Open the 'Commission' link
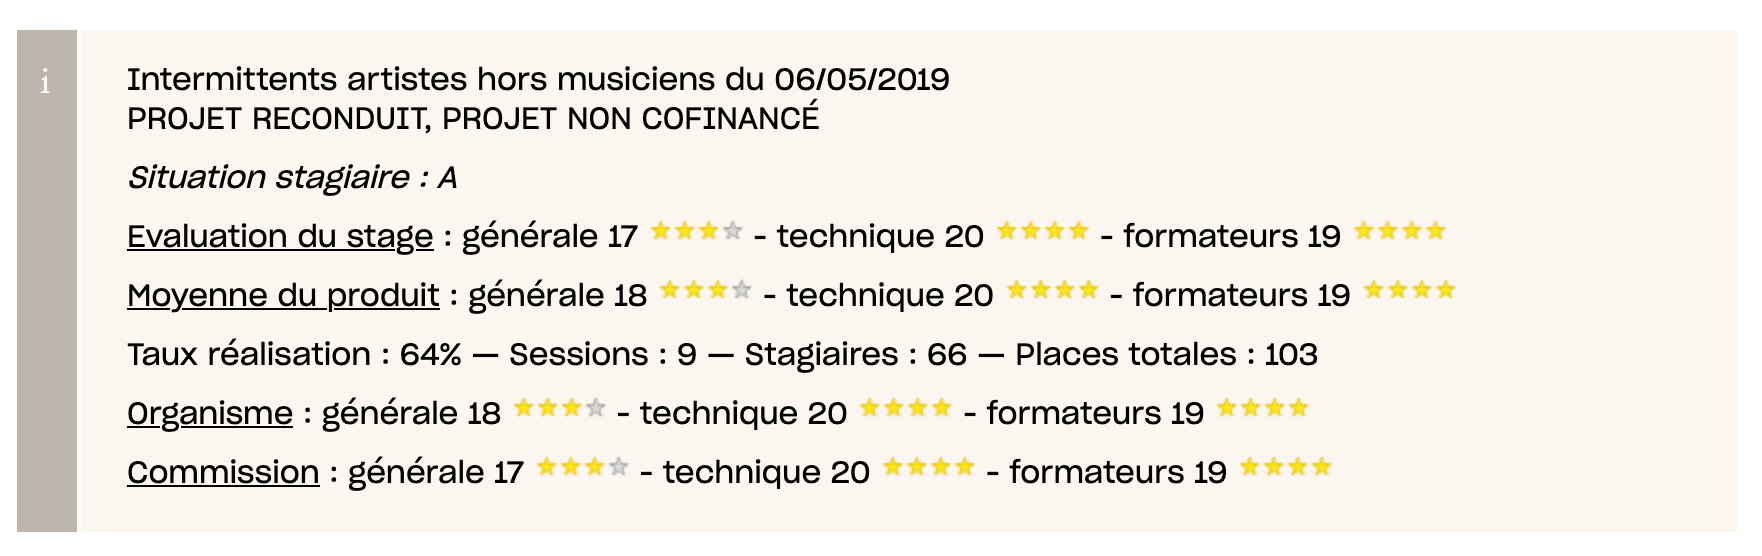The height and width of the screenshot is (556, 1762). [223, 472]
